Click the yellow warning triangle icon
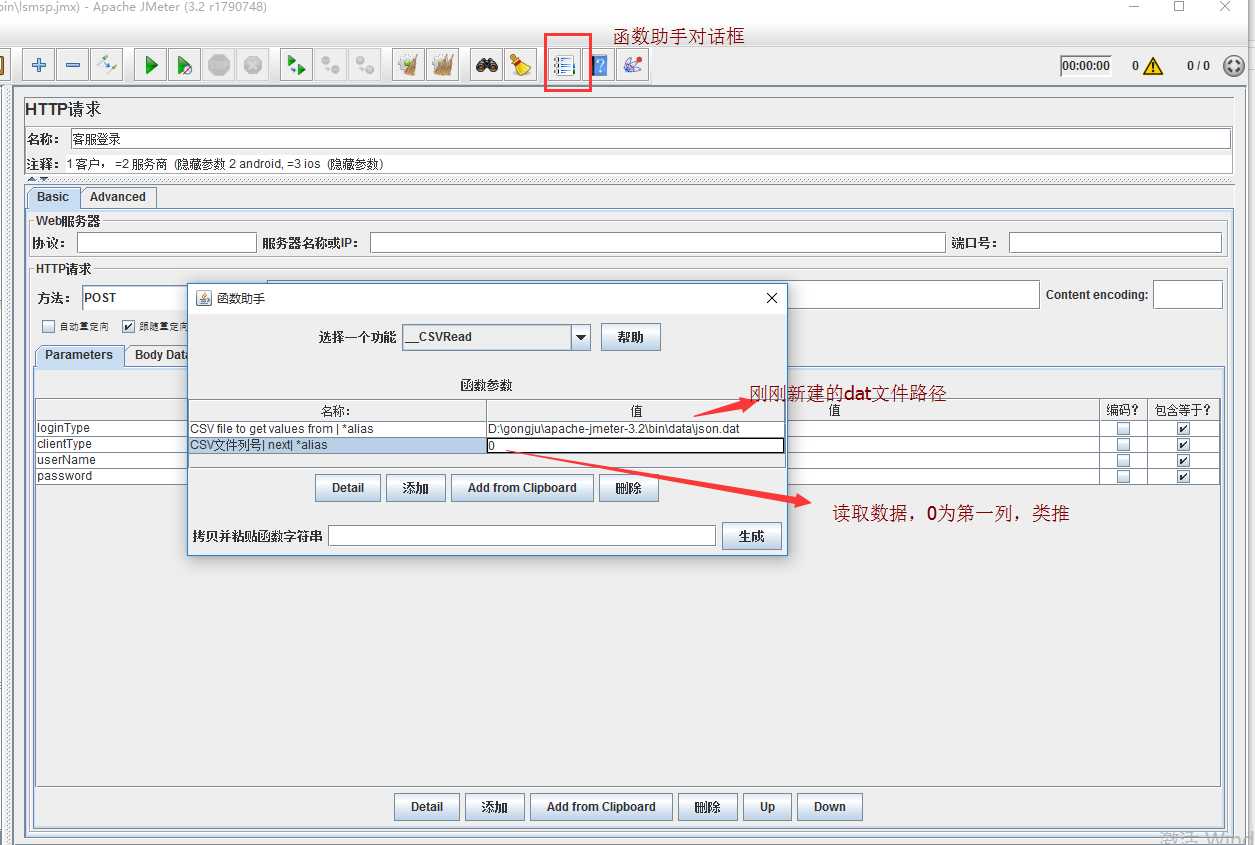 1153,66
